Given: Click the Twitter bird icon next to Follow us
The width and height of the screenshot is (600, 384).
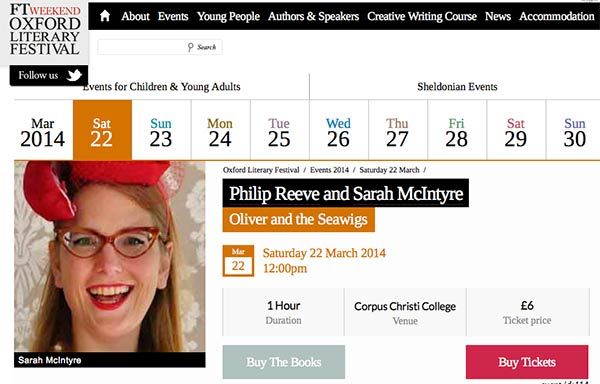Looking at the screenshot, I should [74, 75].
